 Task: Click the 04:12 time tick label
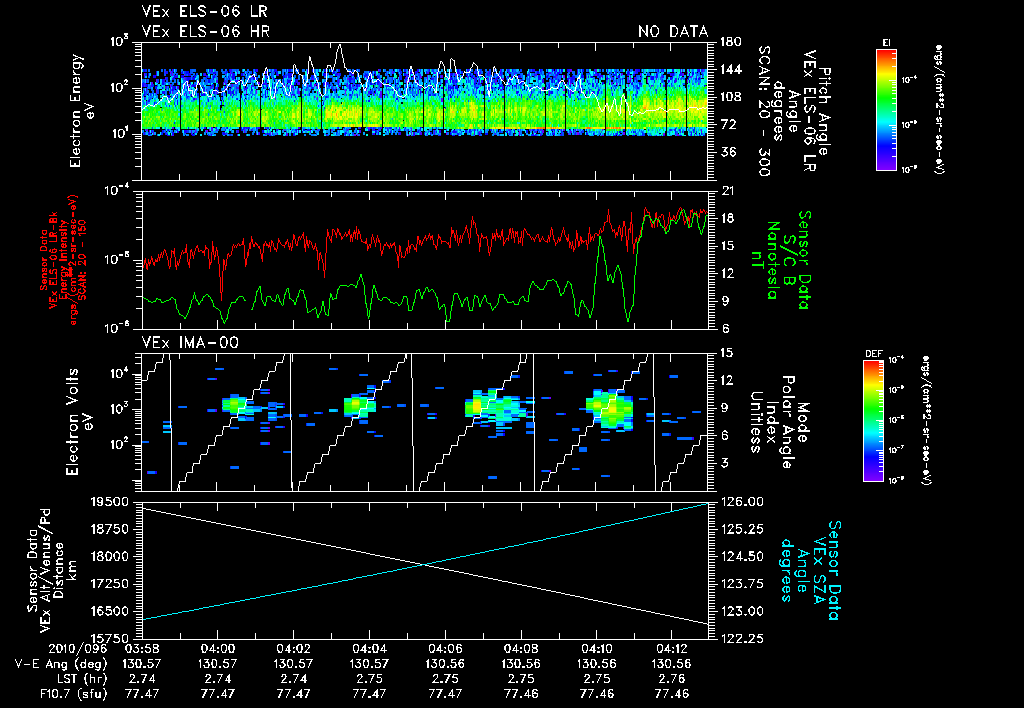(673, 649)
